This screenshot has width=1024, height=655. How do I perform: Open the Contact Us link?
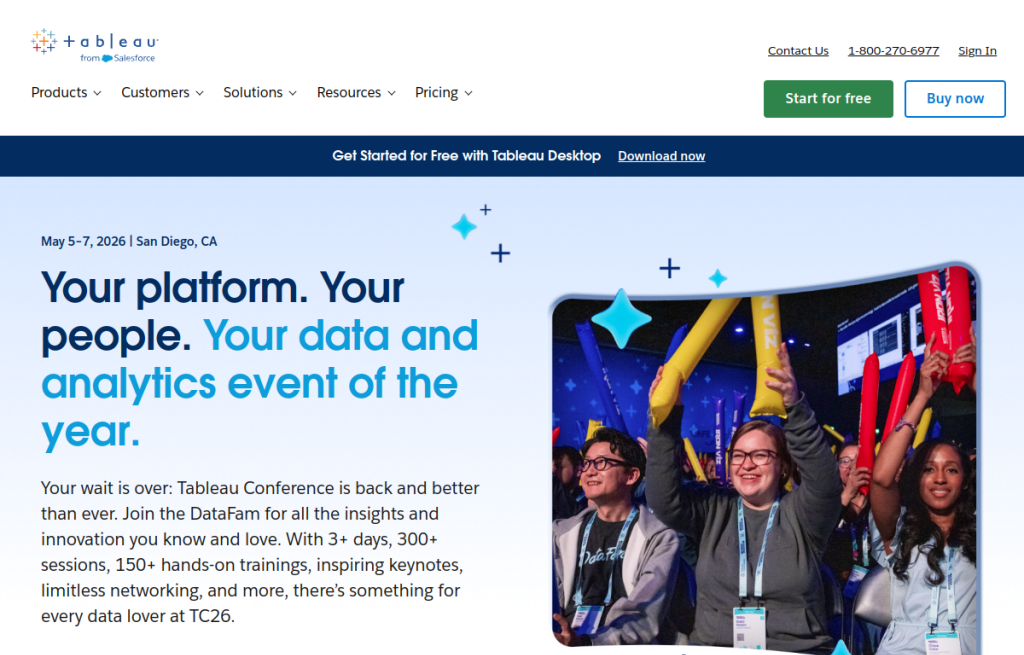[798, 51]
